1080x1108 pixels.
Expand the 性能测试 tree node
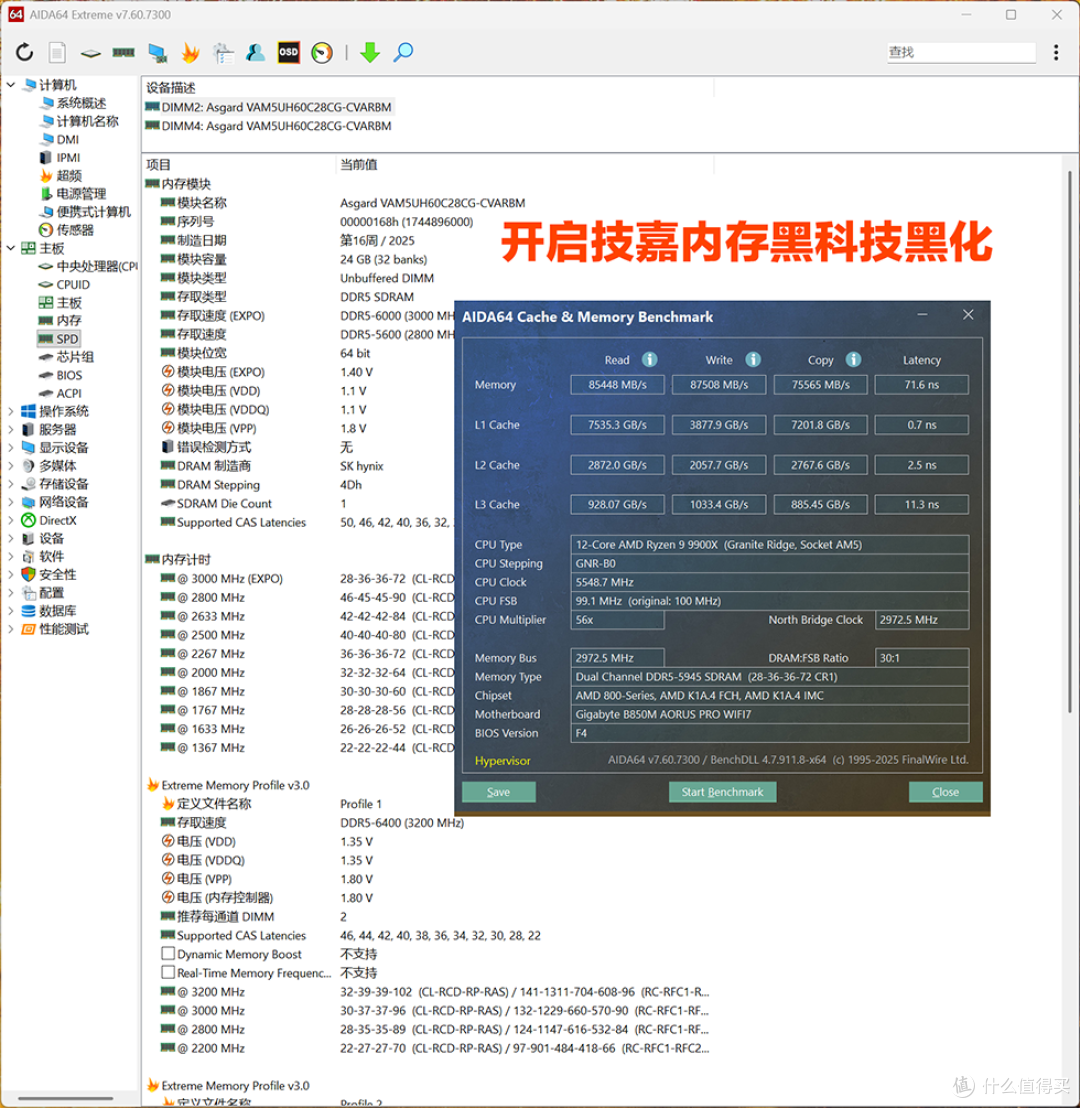click(11, 629)
